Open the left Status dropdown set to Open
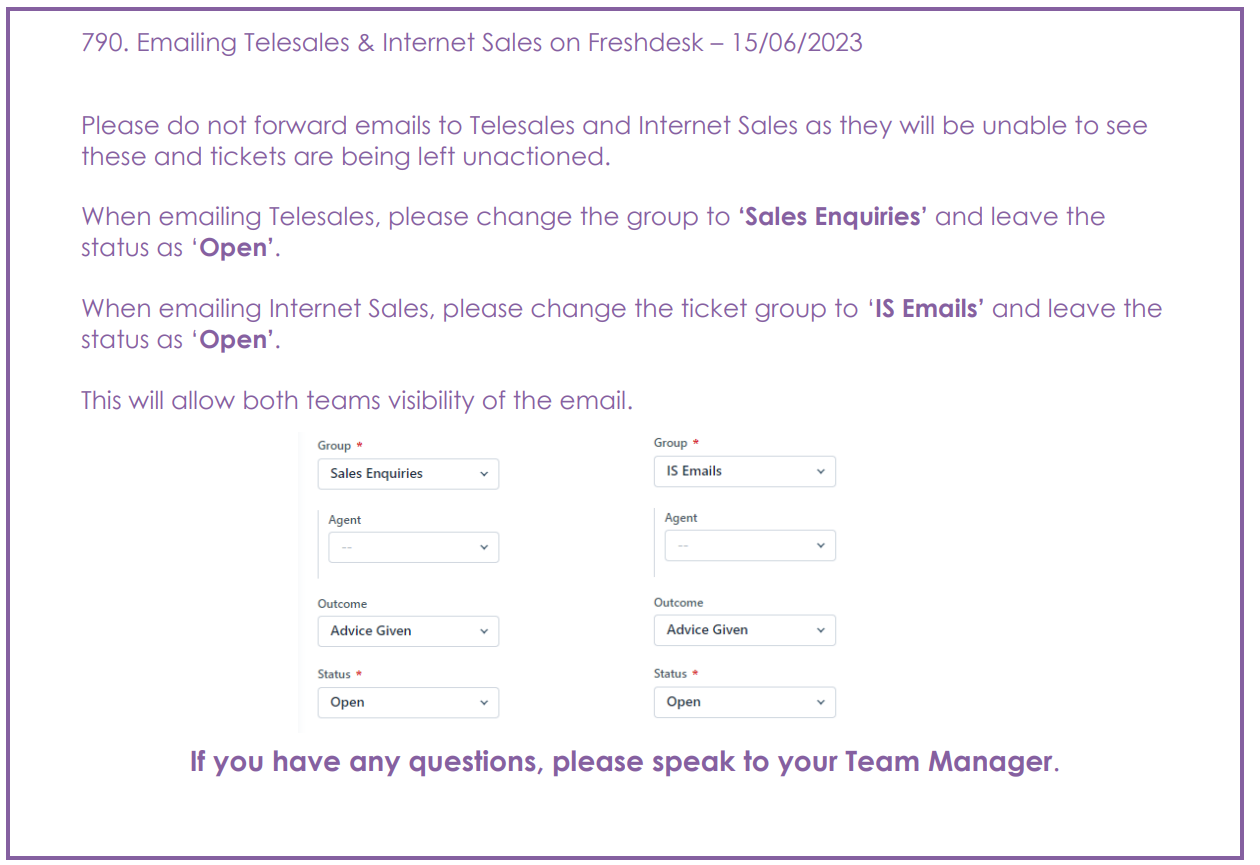 (x=408, y=702)
